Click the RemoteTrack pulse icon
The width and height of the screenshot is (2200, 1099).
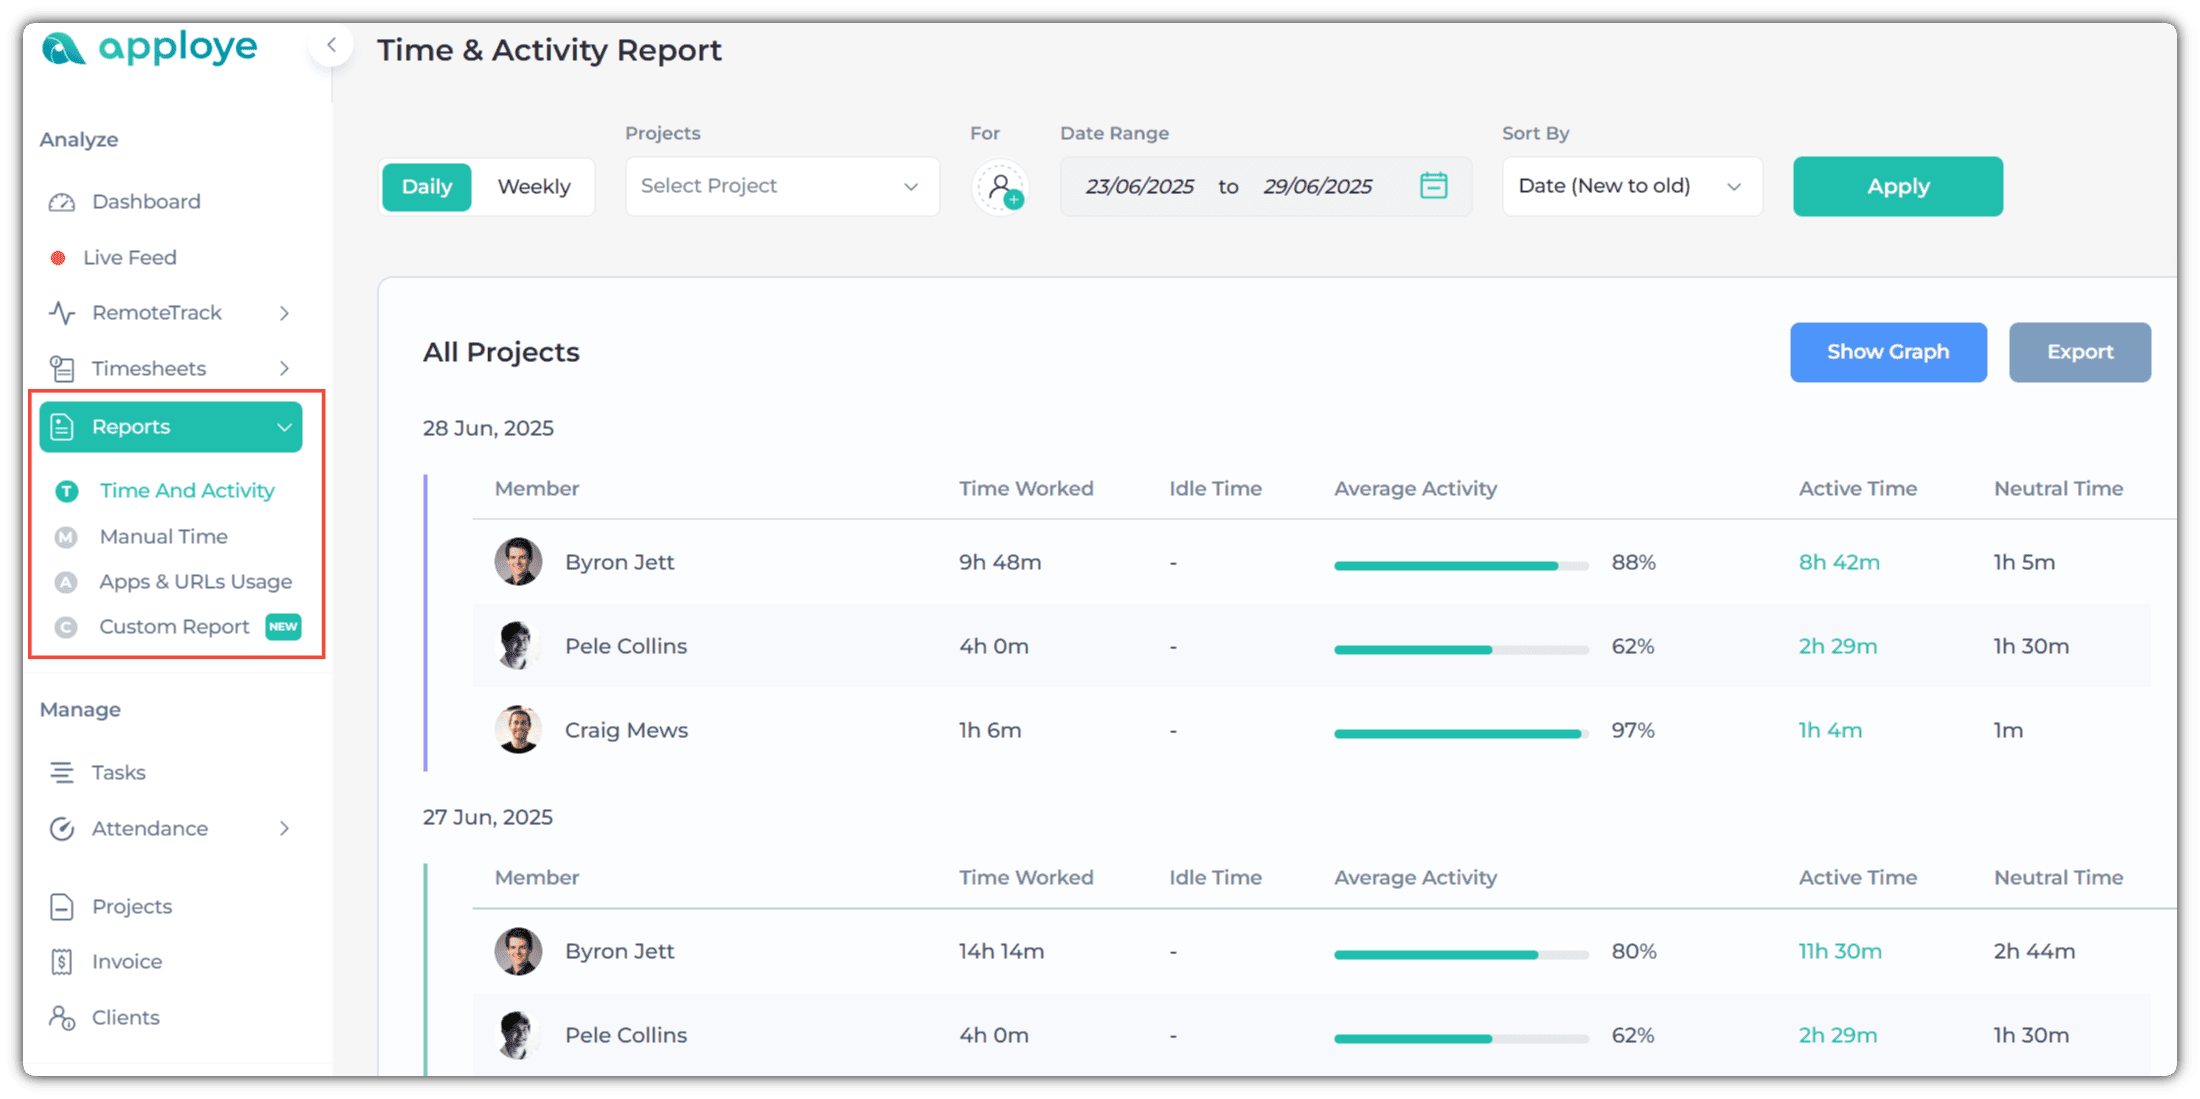(62, 313)
